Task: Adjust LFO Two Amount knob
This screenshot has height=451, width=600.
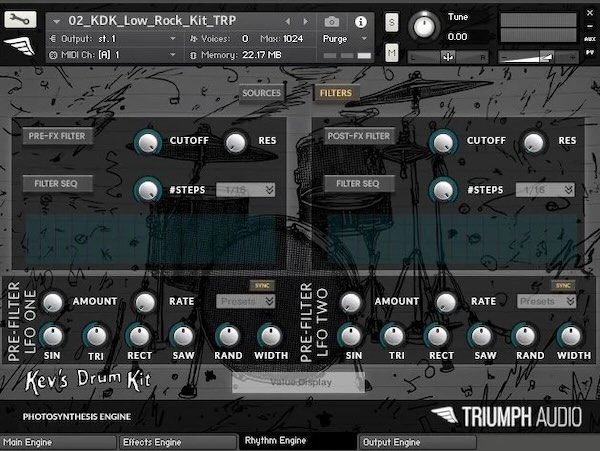Action: click(x=351, y=302)
